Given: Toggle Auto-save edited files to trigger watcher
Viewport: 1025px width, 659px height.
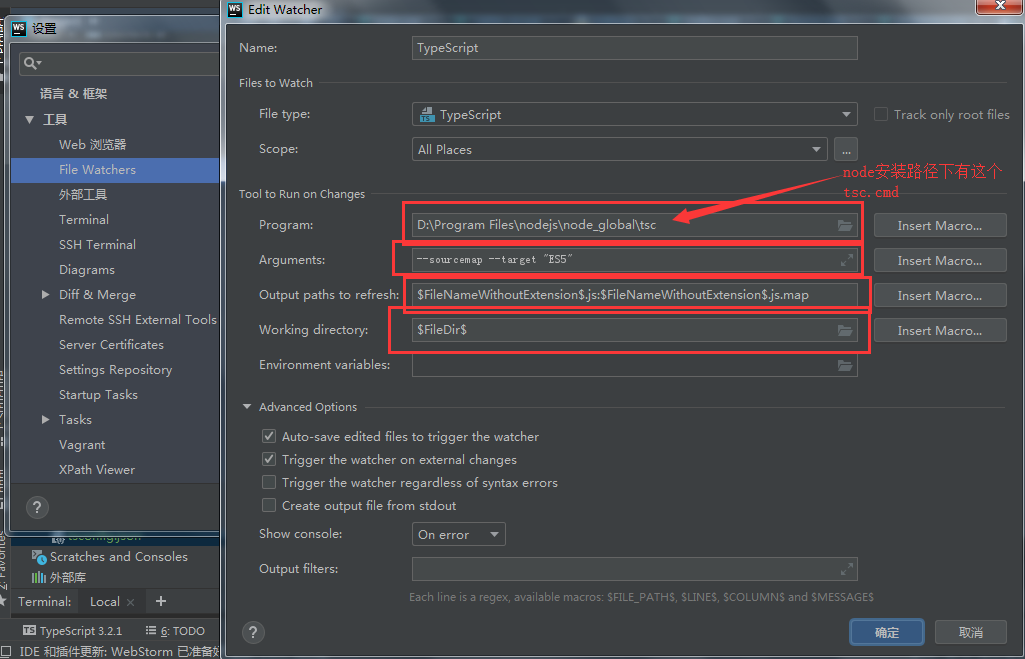Looking at the screenshot, I should point(269,436).
